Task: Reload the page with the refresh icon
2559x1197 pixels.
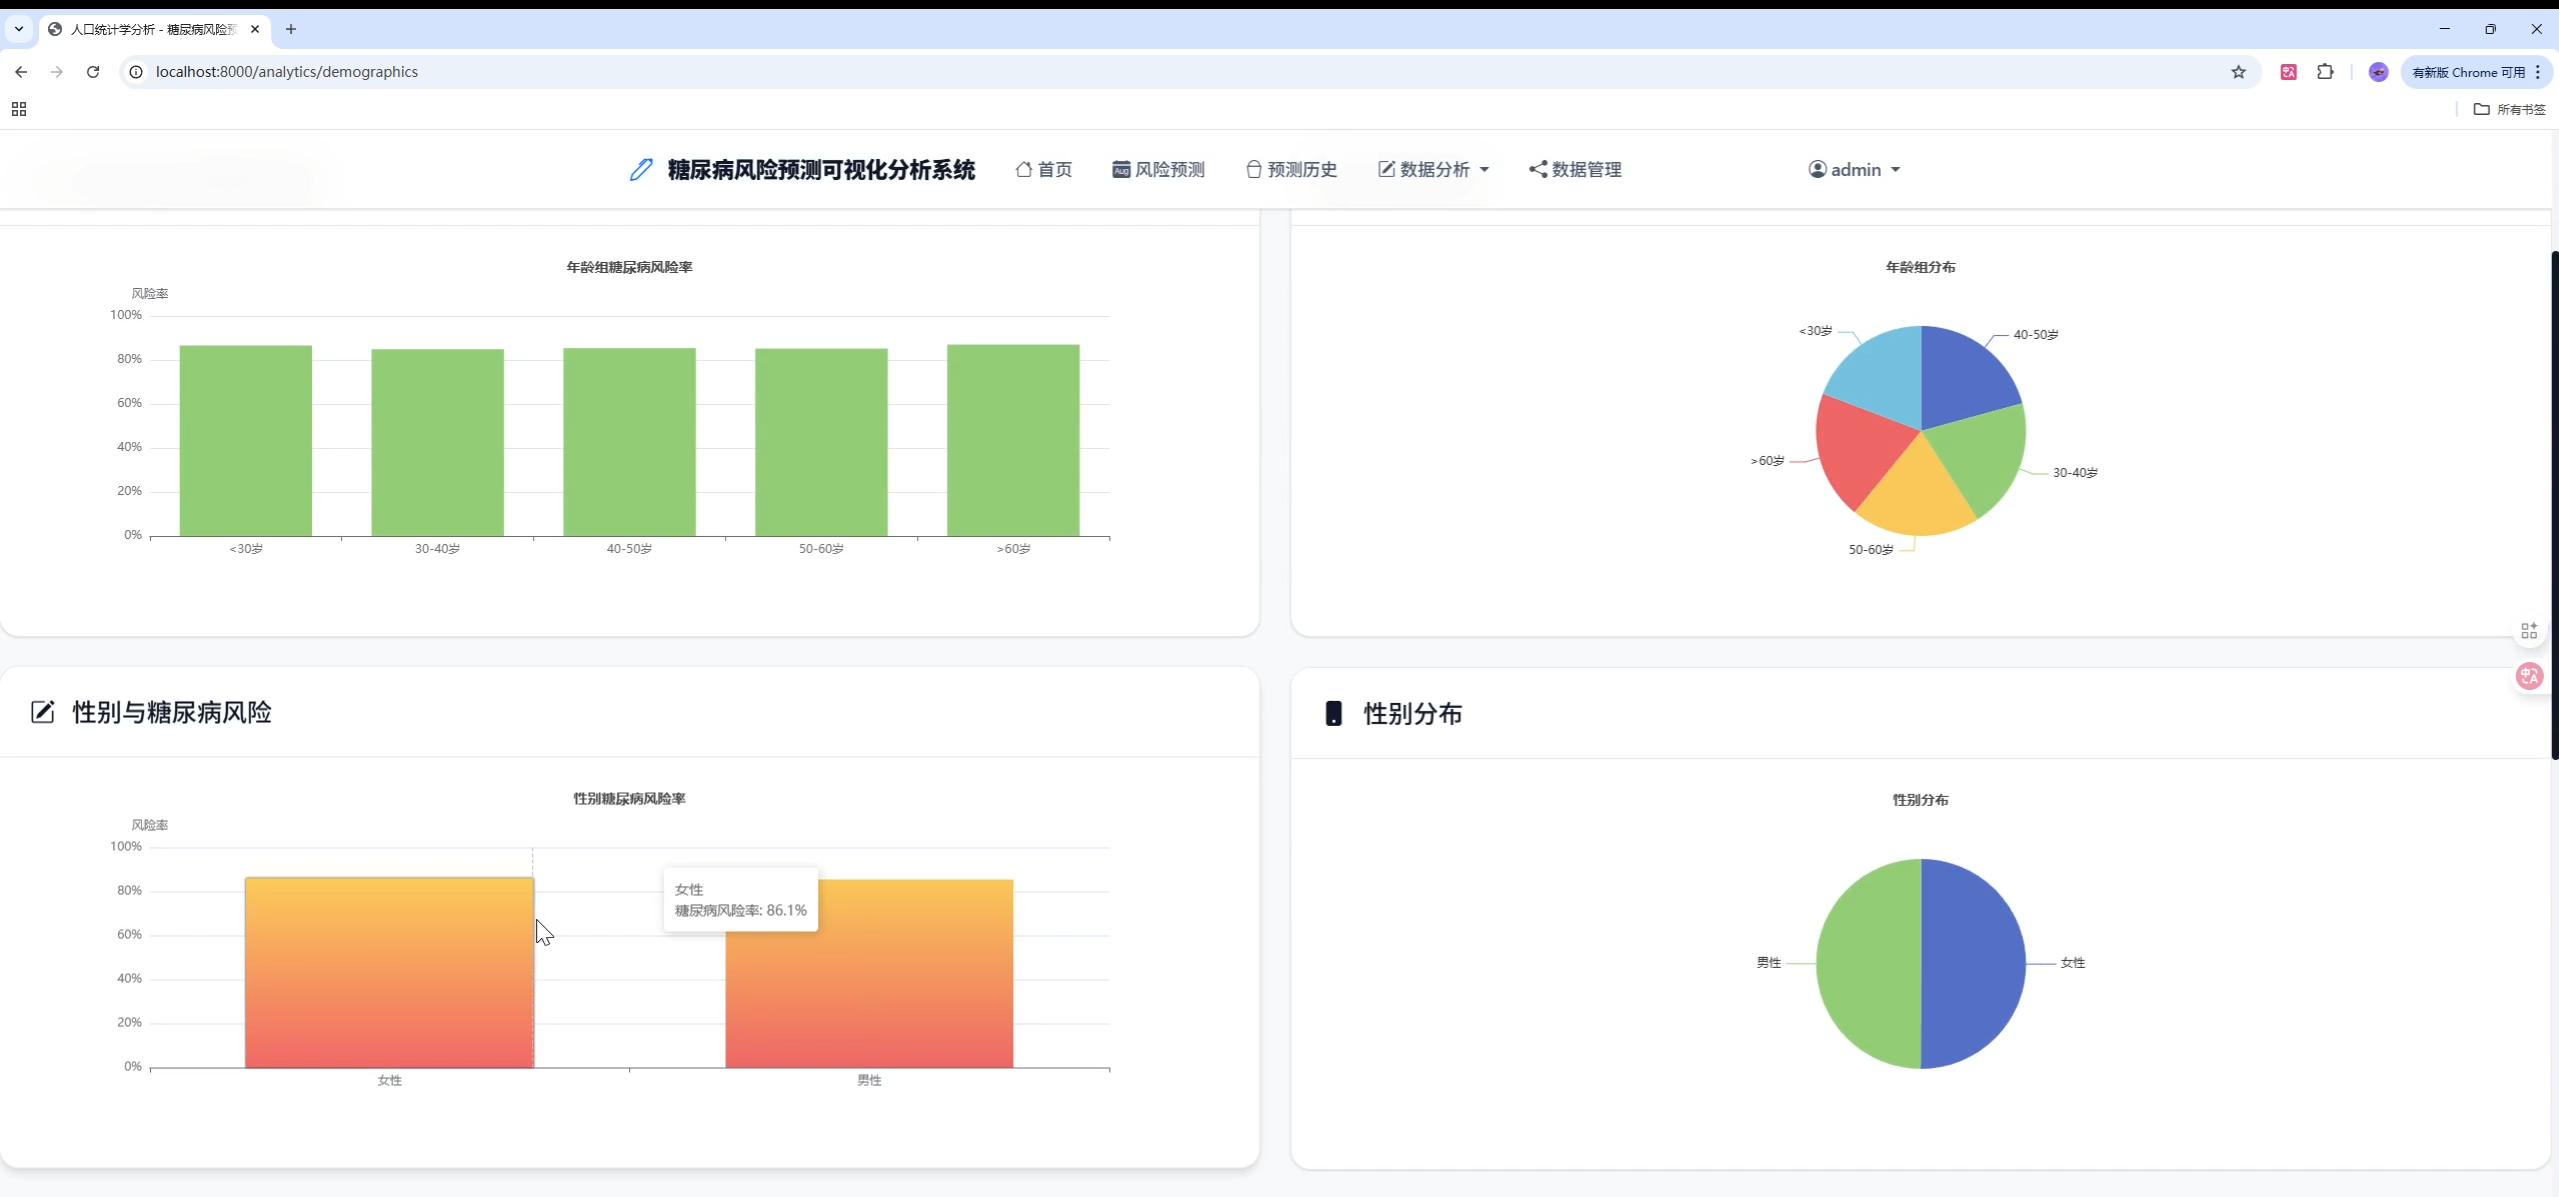Action: 93,72
